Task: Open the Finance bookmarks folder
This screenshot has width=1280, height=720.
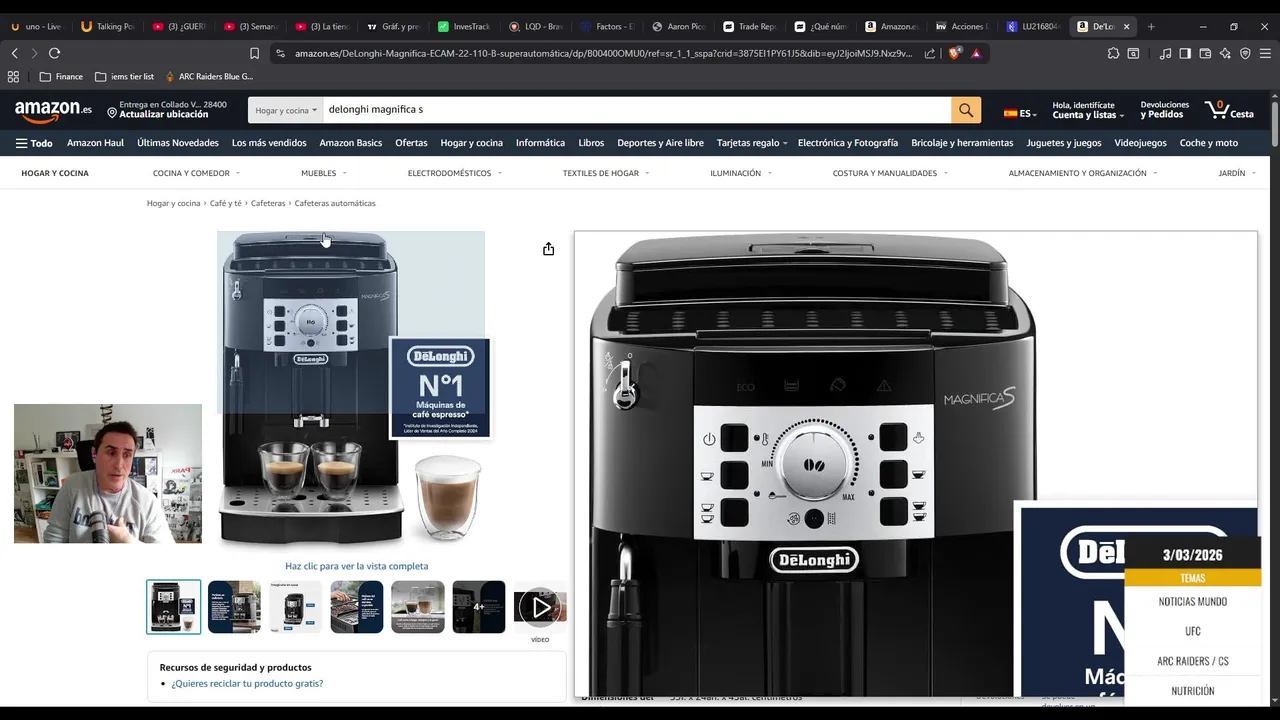Action: pos(61,76)
